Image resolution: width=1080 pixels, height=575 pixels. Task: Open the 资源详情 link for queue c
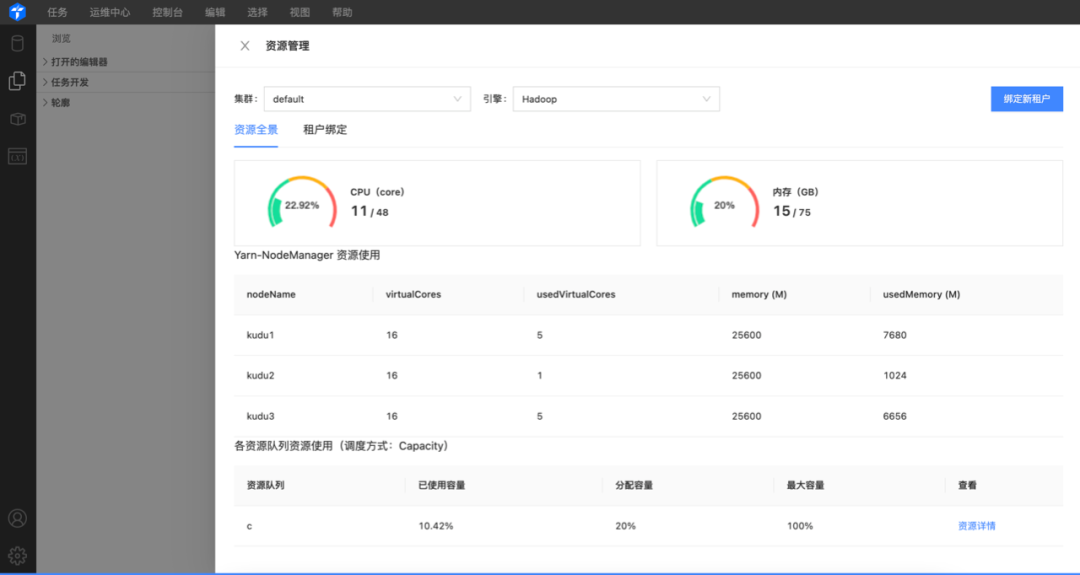pos(977,526)
